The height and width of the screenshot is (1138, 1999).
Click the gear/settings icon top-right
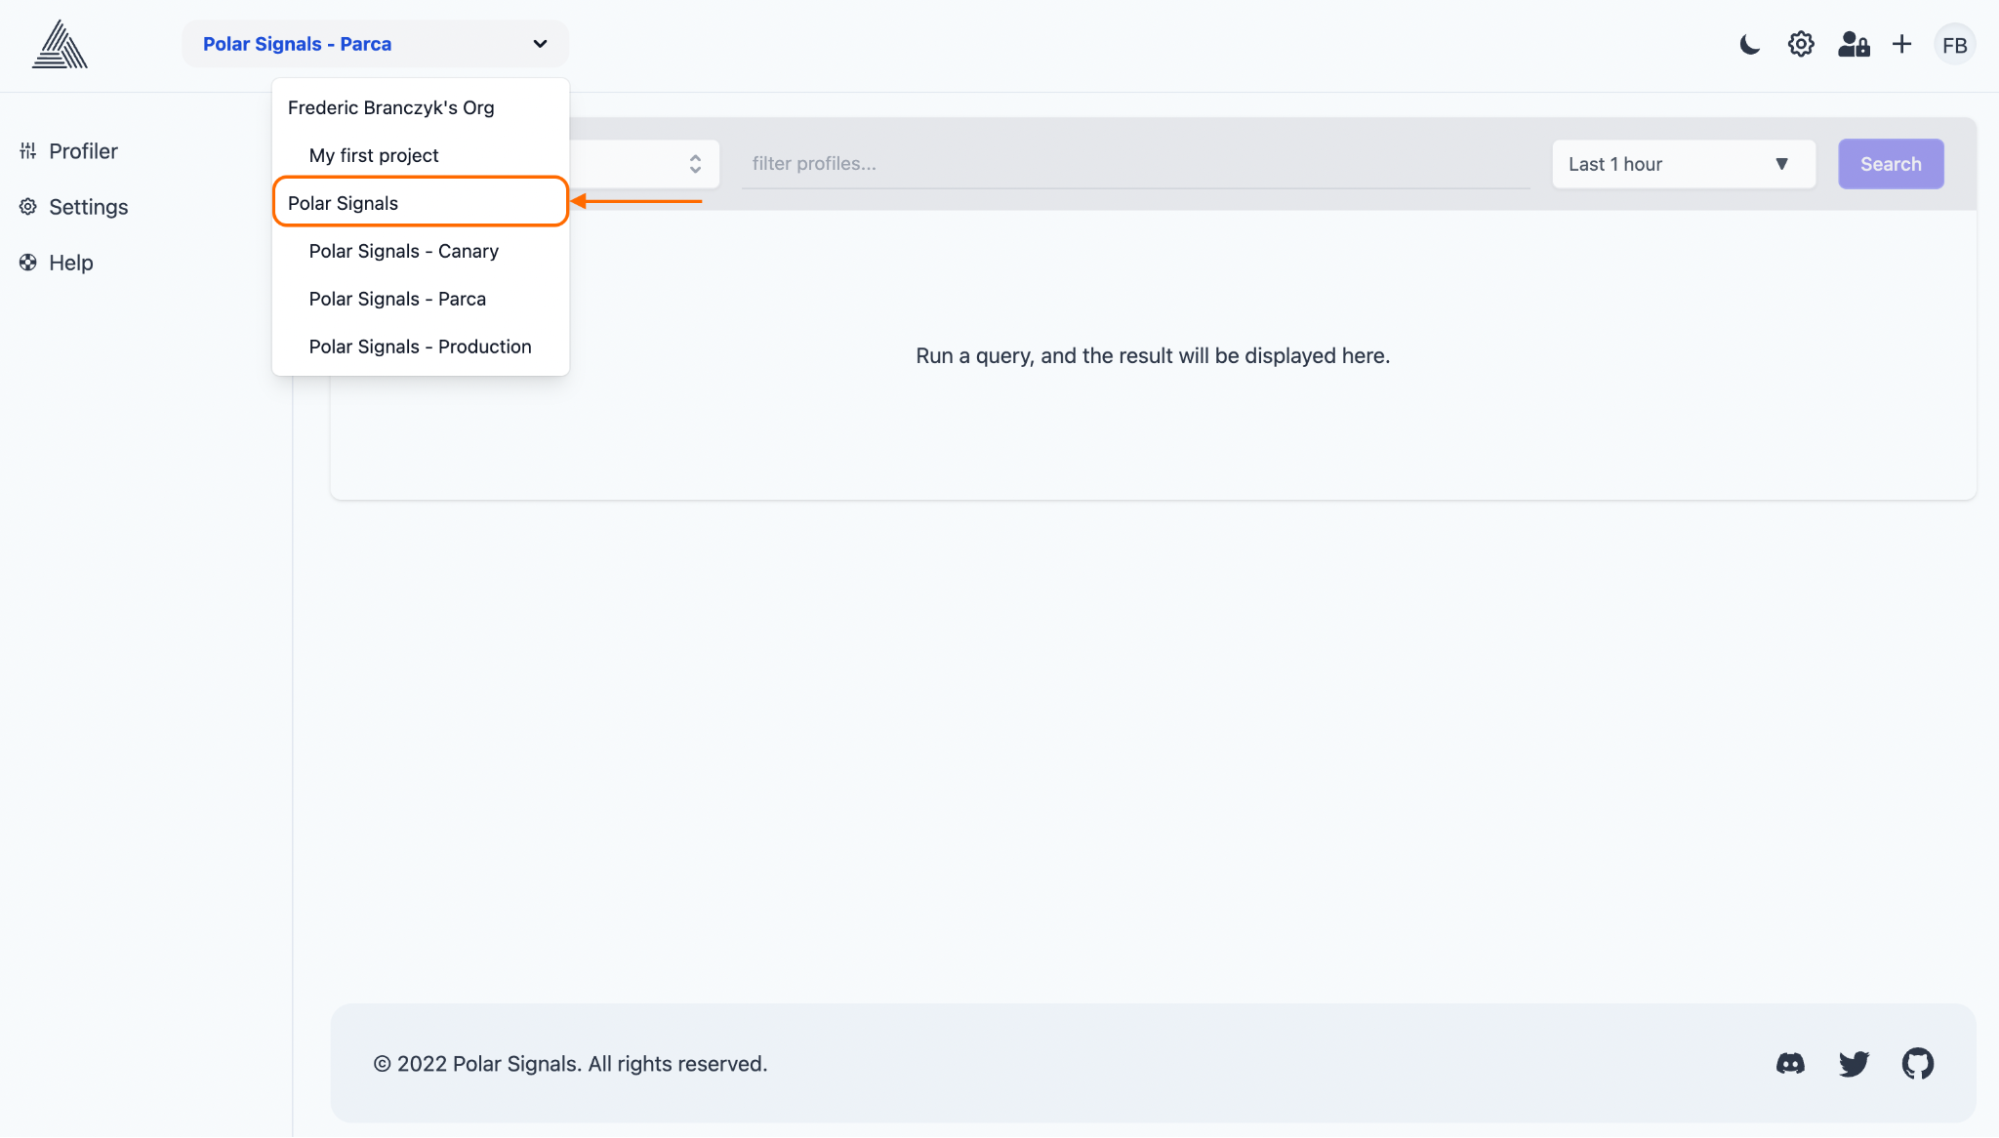coord(1801,44)
